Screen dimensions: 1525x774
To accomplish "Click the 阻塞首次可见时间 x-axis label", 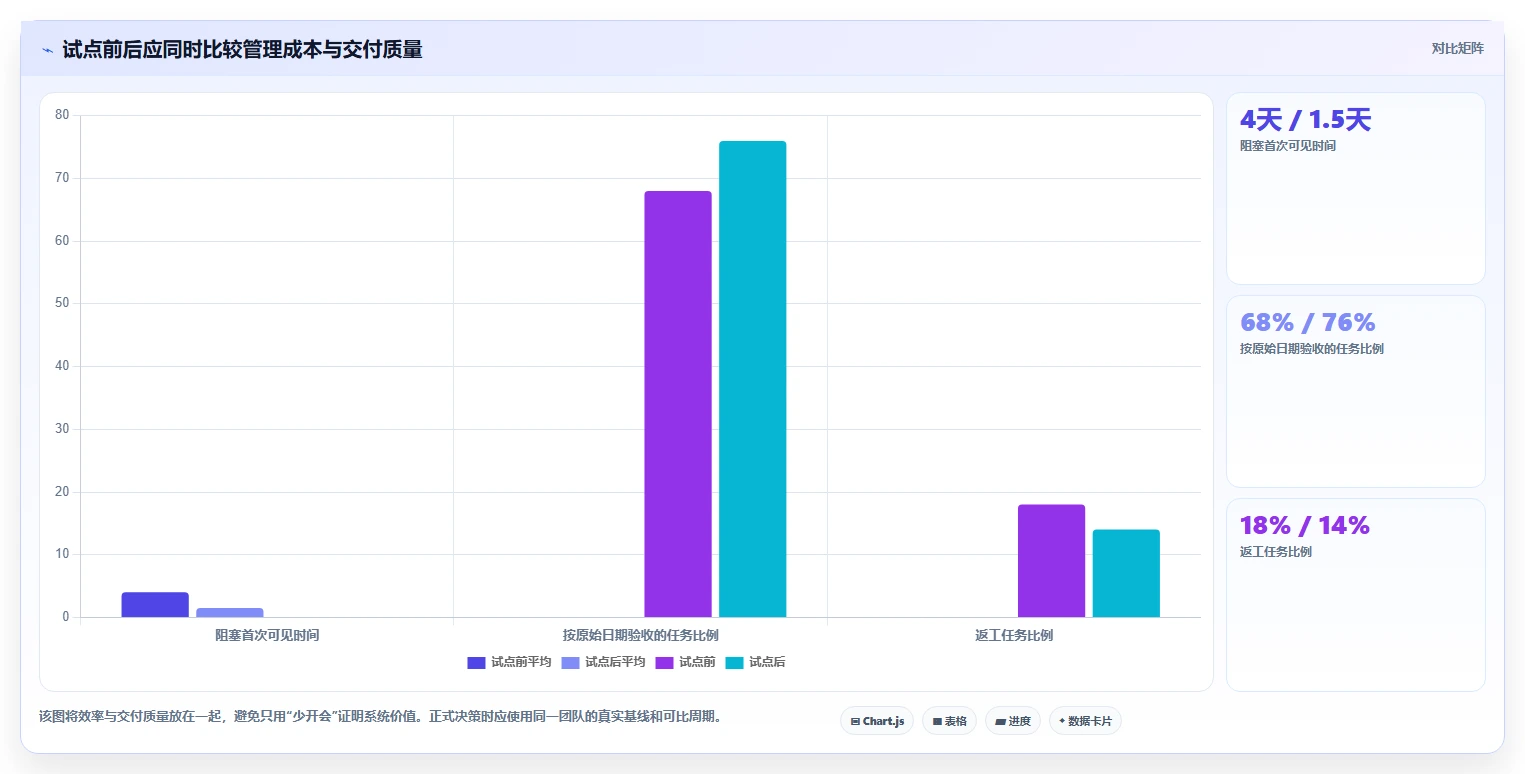I will tap(267, 635).
